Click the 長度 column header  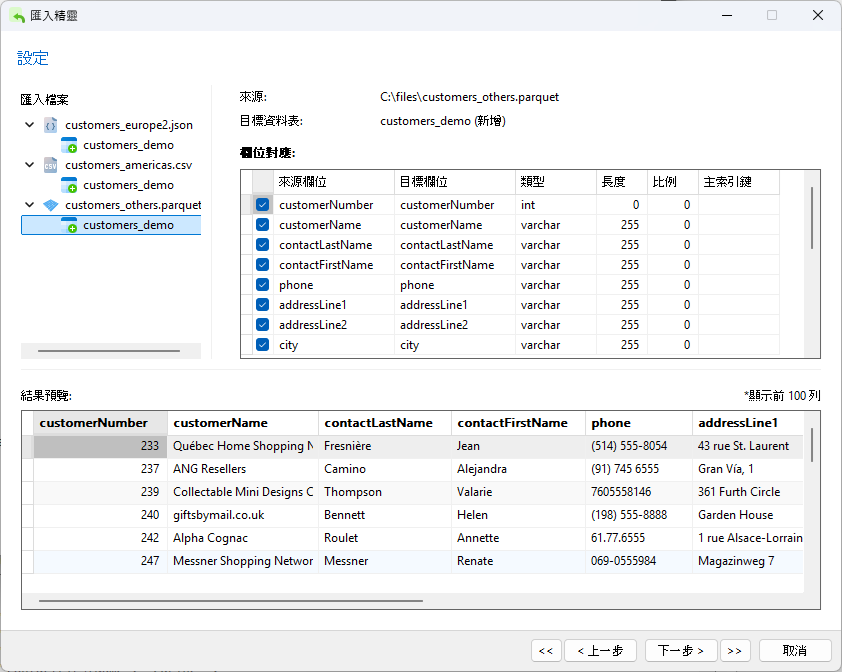tap(622, 182)
